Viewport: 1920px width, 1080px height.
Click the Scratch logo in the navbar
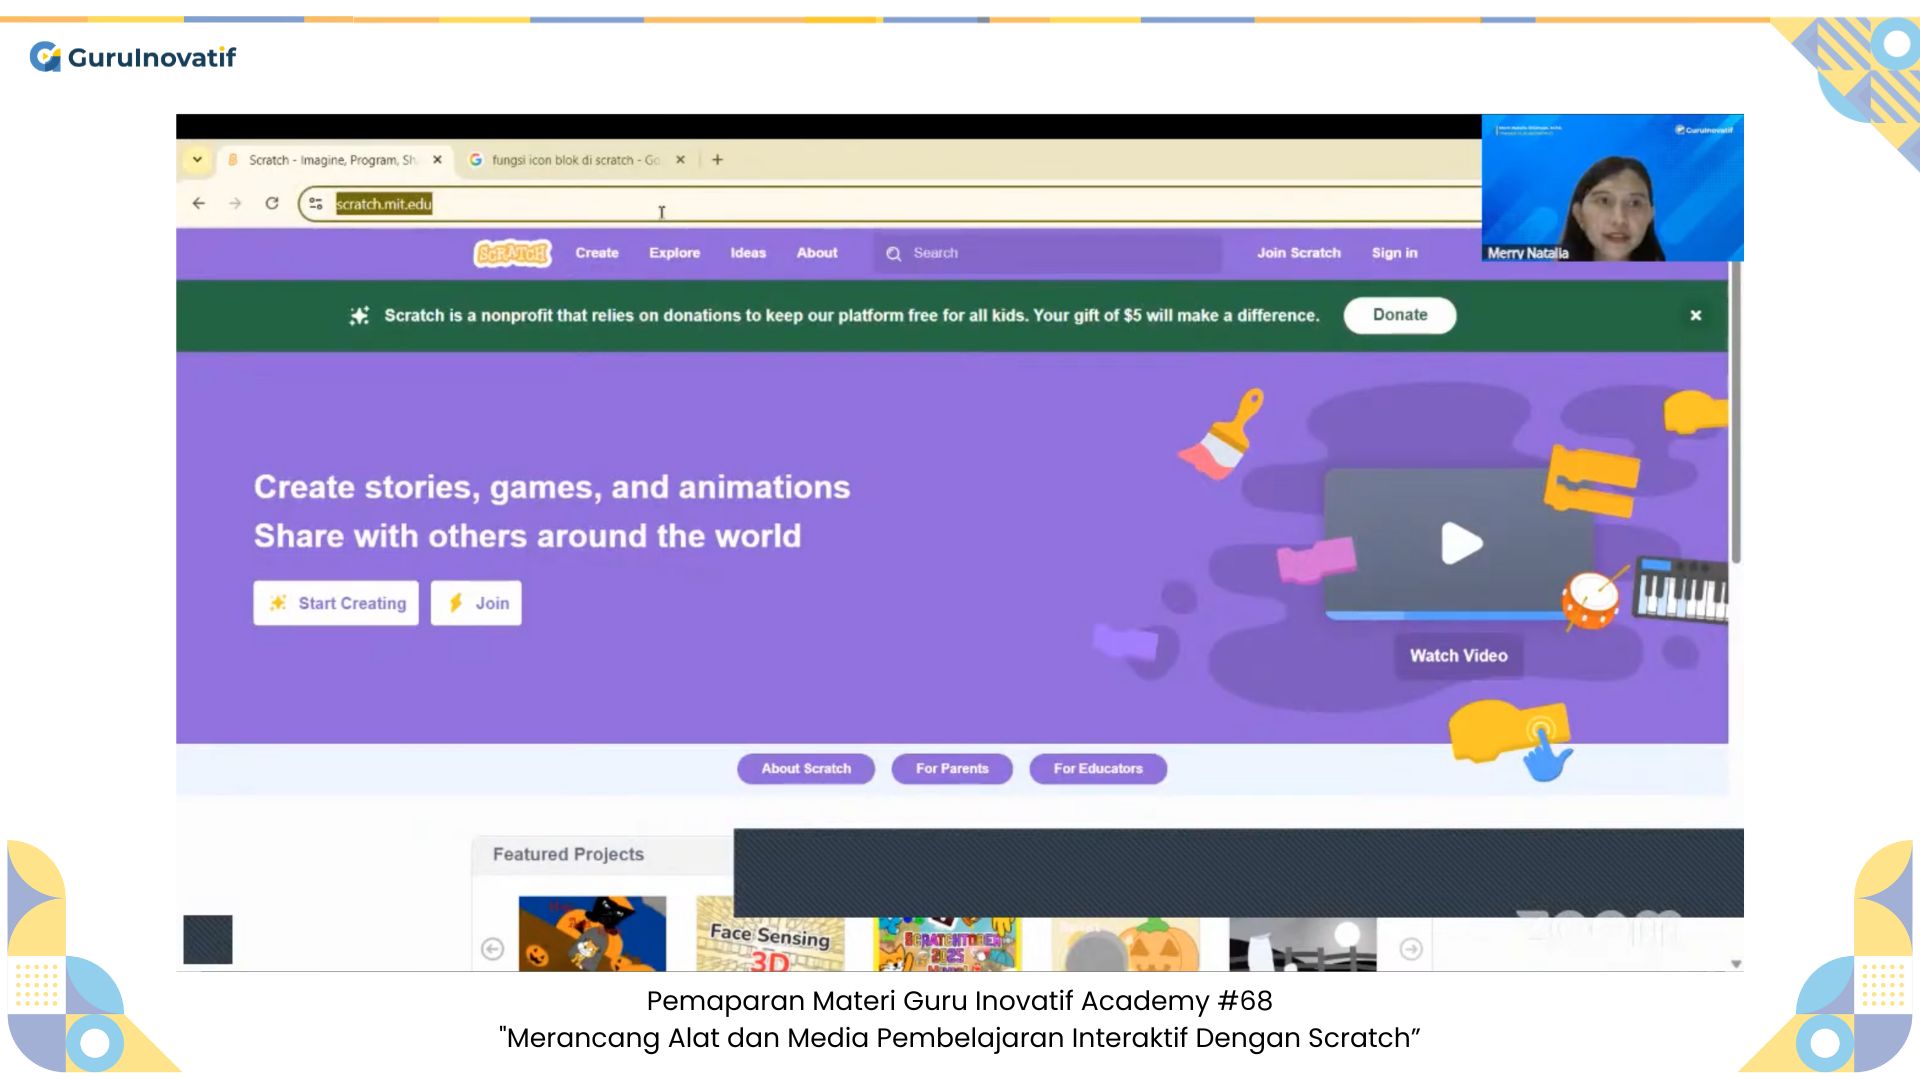point(512,253)
